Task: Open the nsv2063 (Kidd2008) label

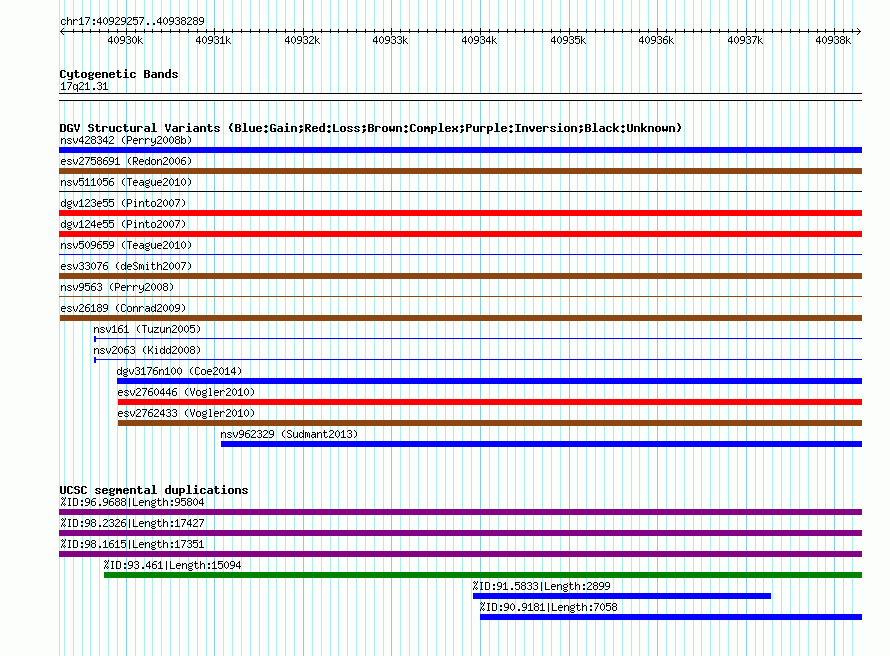Action: (x=147, y=350)
